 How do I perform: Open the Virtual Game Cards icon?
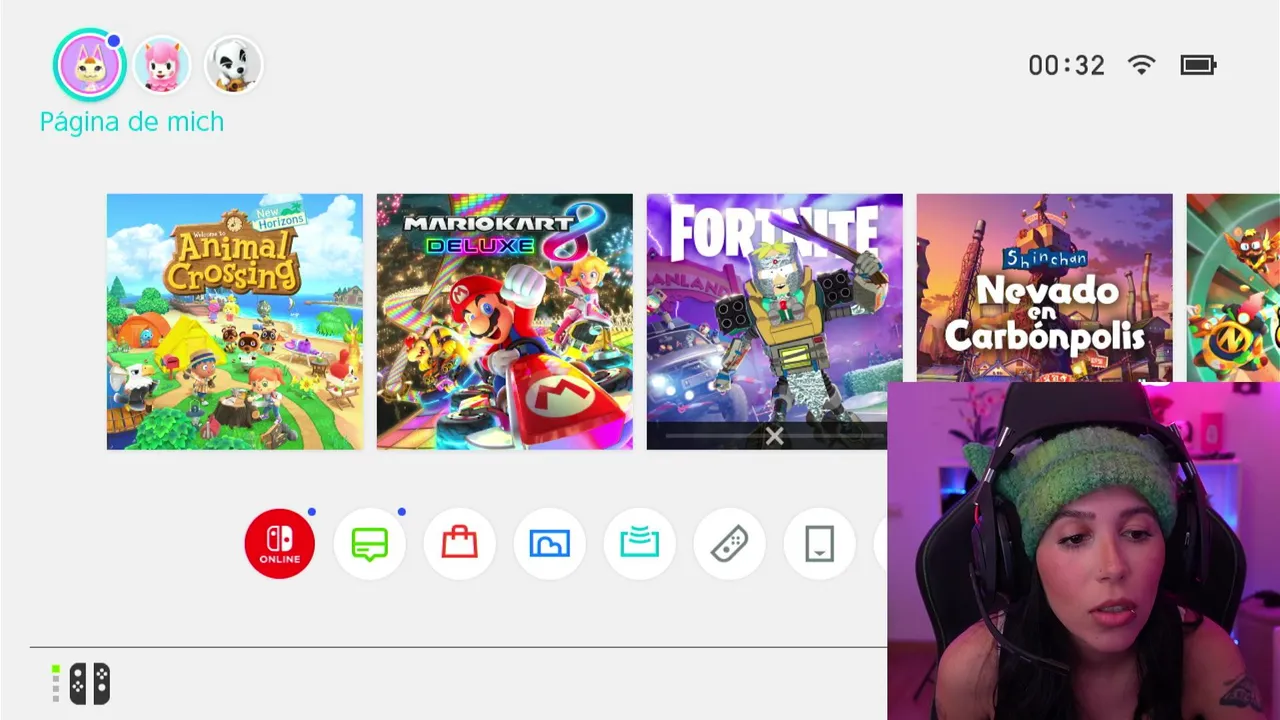(x=820, y=544)
